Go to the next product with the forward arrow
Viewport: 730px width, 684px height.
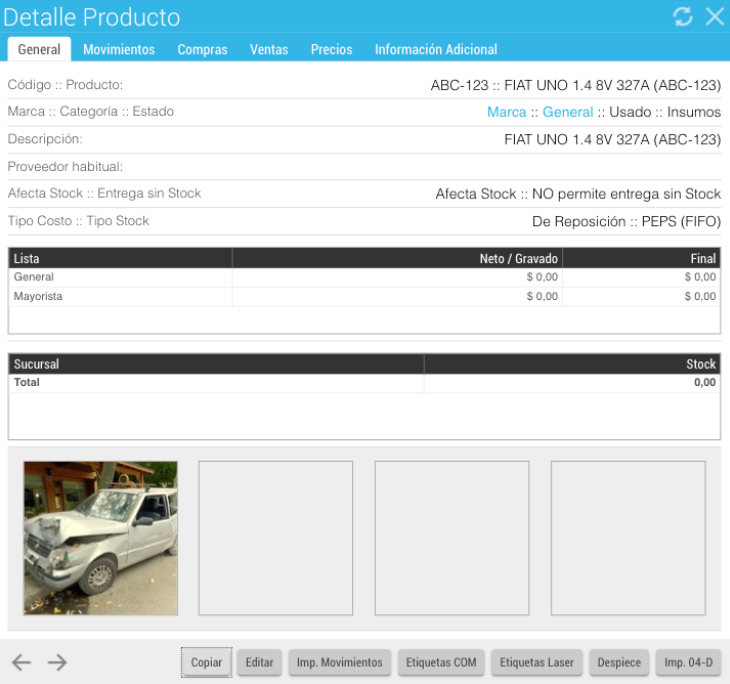click(x=57, y=662)
